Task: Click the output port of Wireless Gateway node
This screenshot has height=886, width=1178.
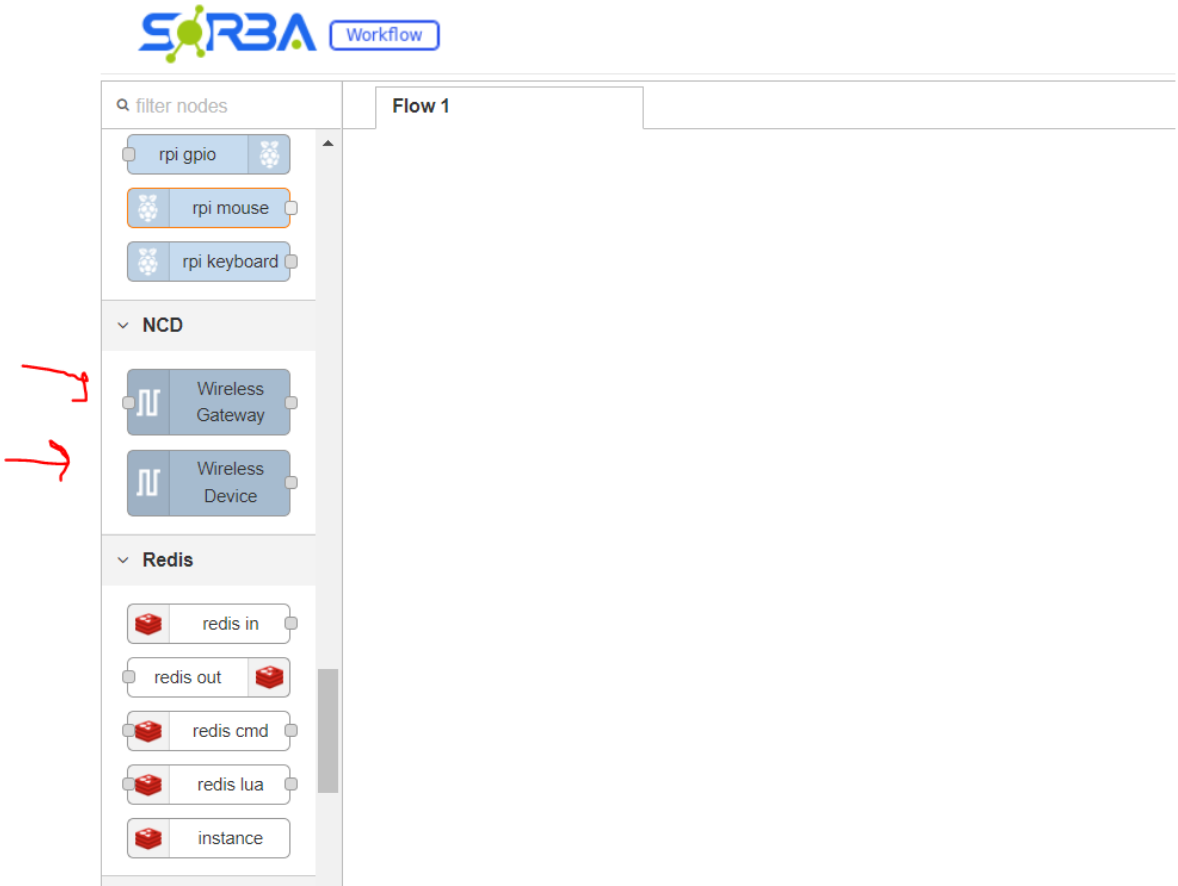Action: pos(291,402)
